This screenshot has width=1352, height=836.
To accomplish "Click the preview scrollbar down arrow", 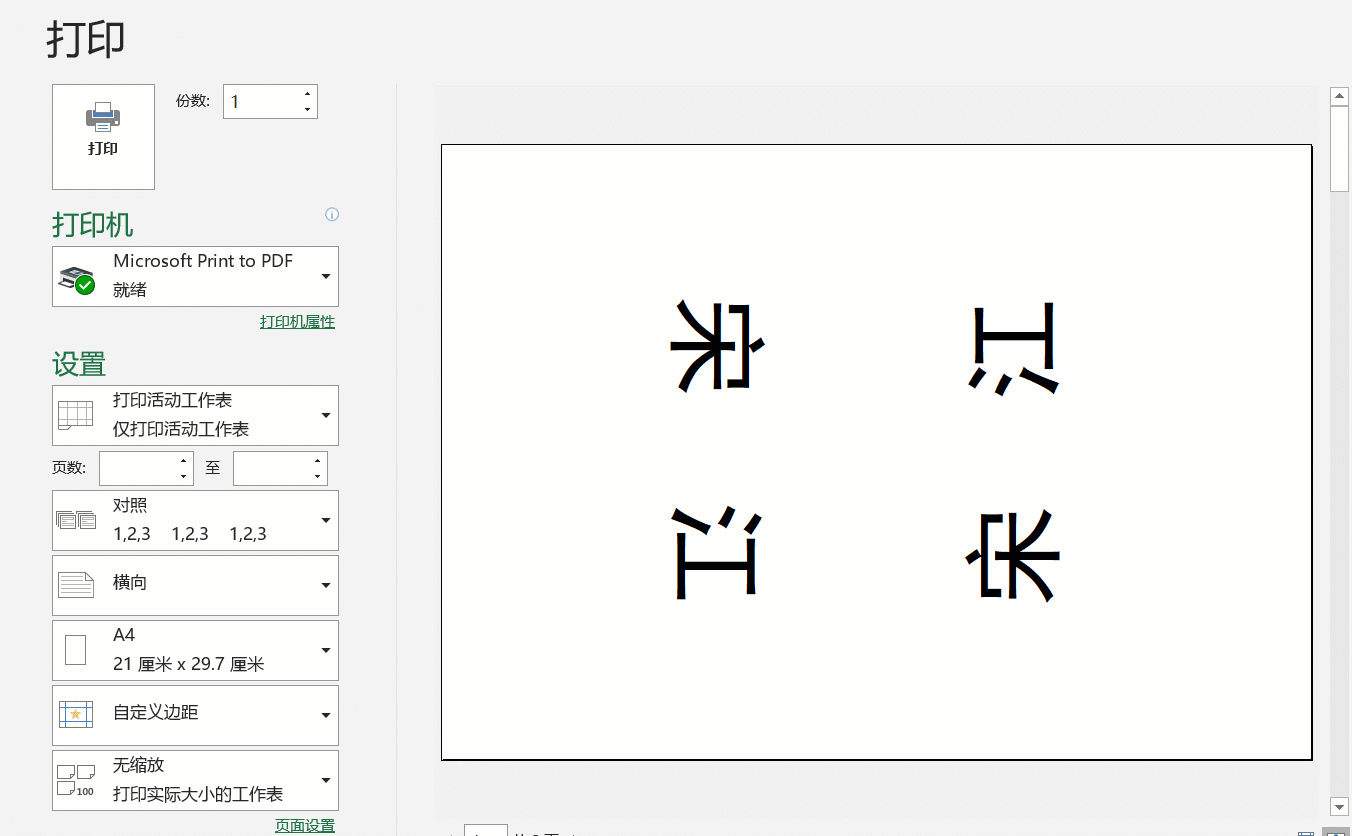I will click(x=1339, y=806).
